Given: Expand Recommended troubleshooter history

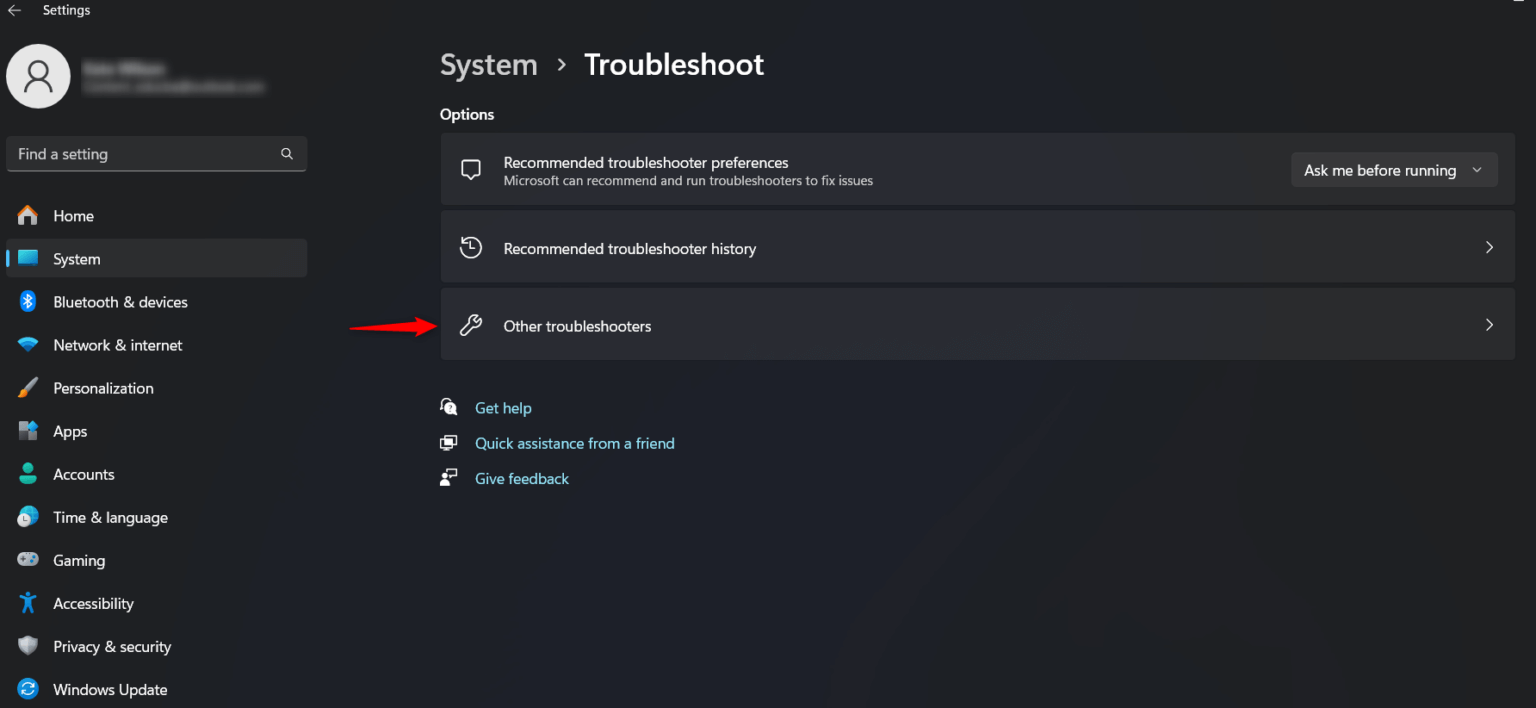Looking at the screenshot, I should 977,247.
